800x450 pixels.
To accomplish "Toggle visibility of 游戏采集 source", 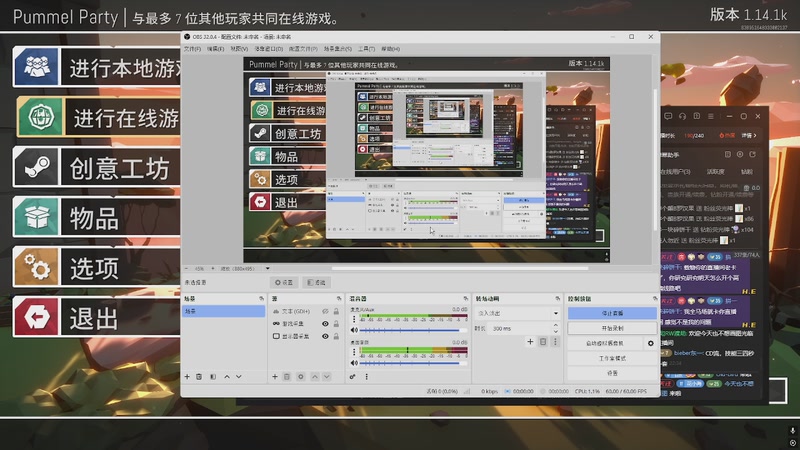I will pos(325,323).
